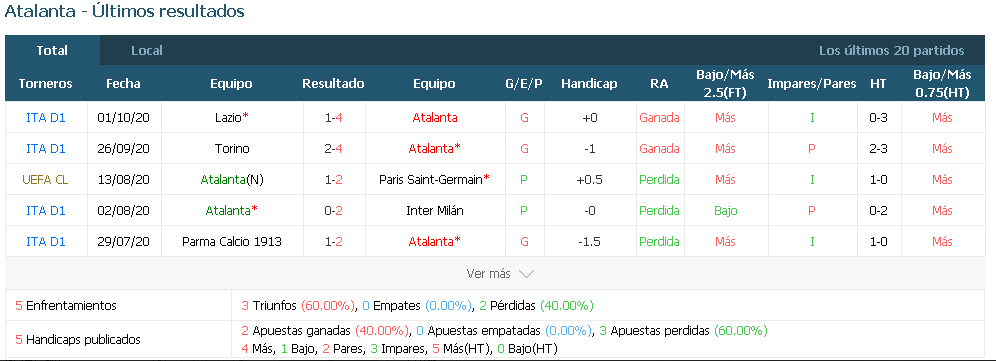
Task: Open ITA D1 link for 01/10/20 match
Action: (x=46, y=118)
